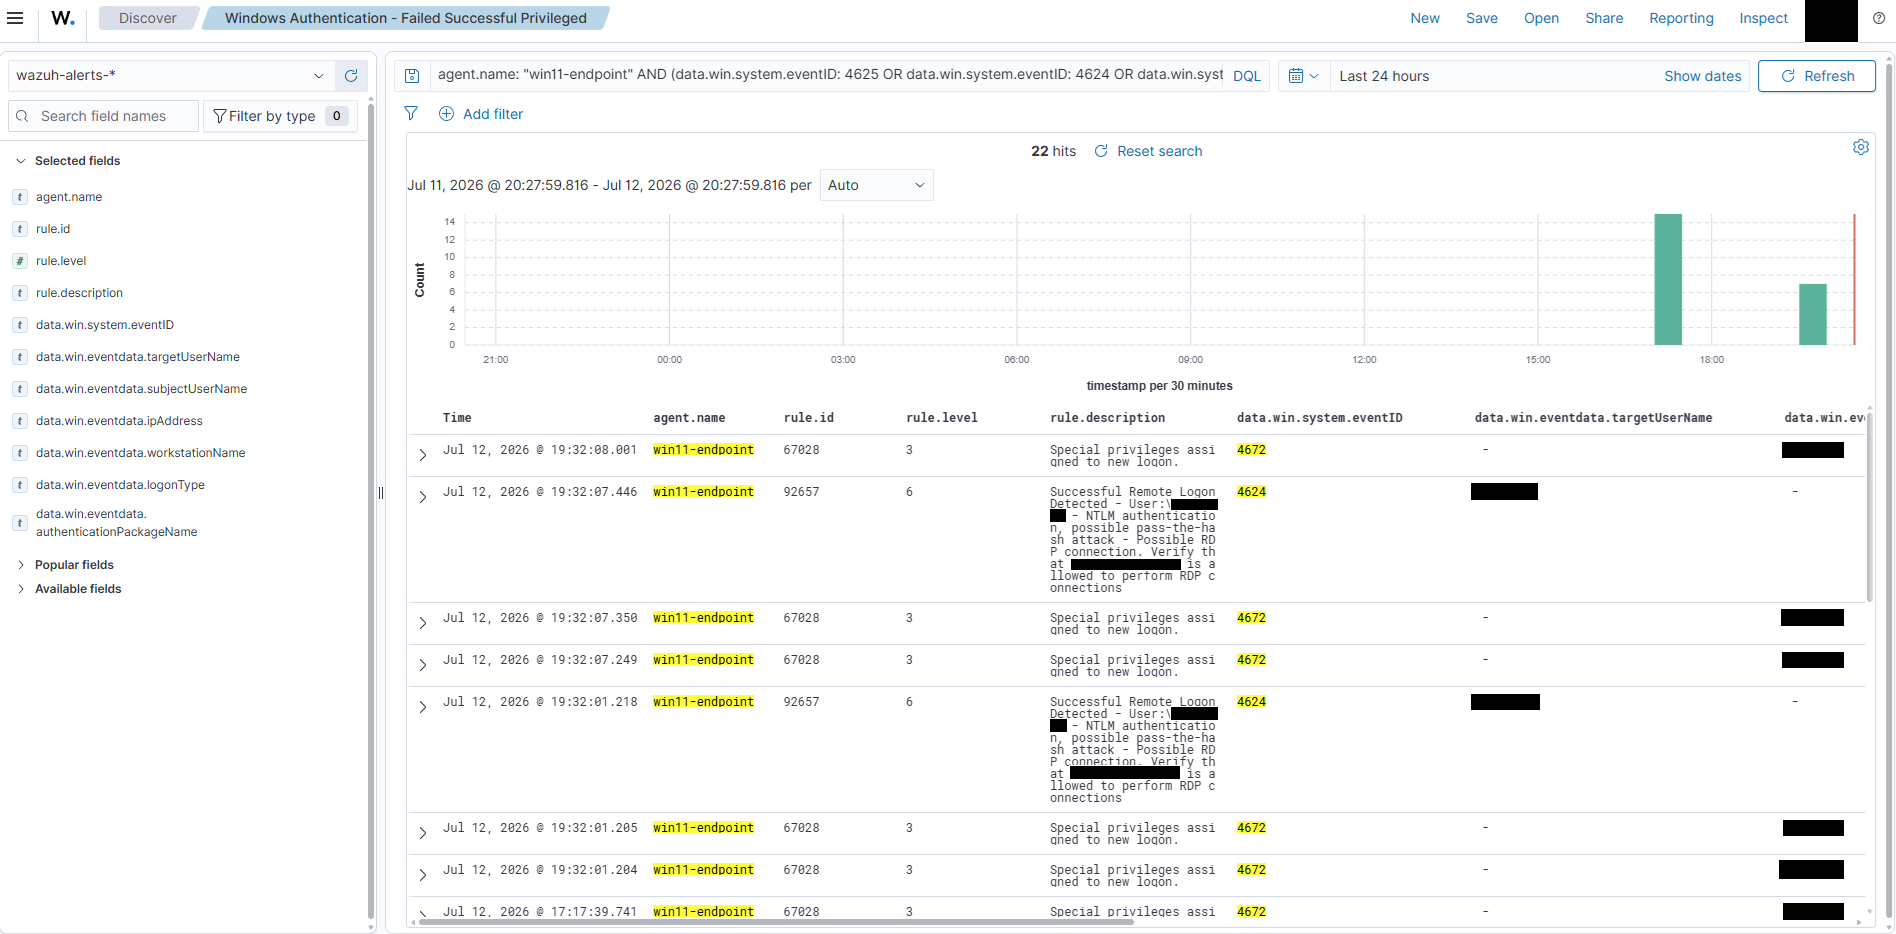
Task: Open the Inspect panel
Action: click(1763, 18)
